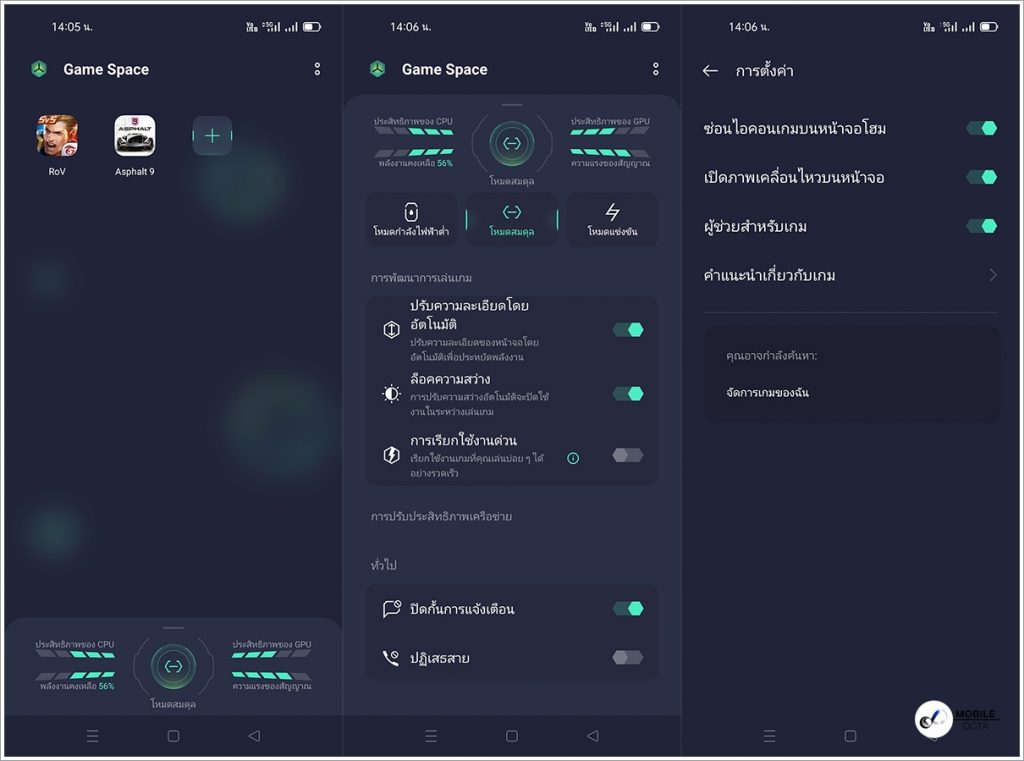Disable ล็อคความสว่าง brightness lock switch
1024x761 pixels.
pyautogui.click(x=628, y=394)
